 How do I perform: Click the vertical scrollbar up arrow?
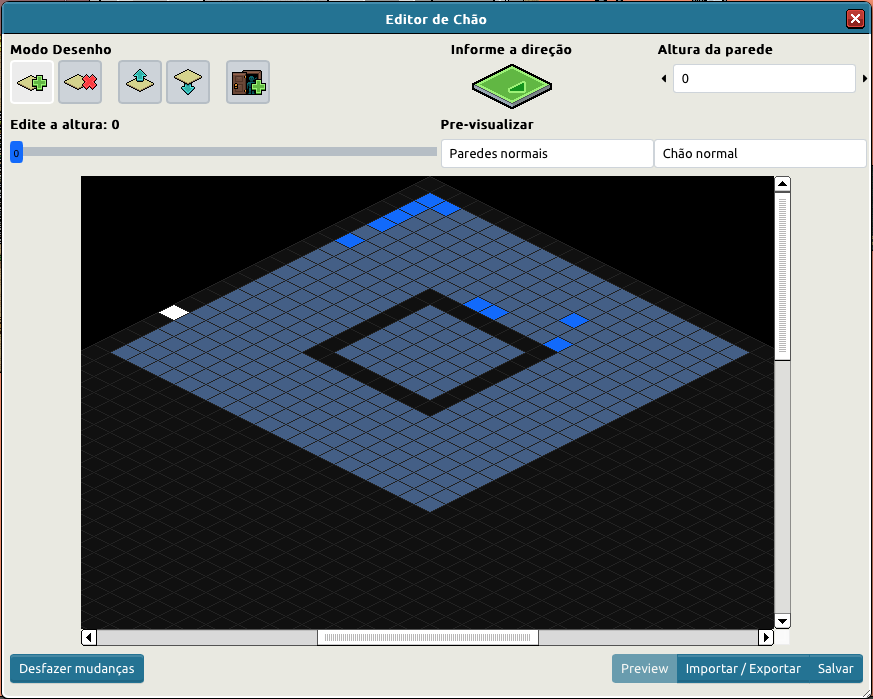coord(782,184)
